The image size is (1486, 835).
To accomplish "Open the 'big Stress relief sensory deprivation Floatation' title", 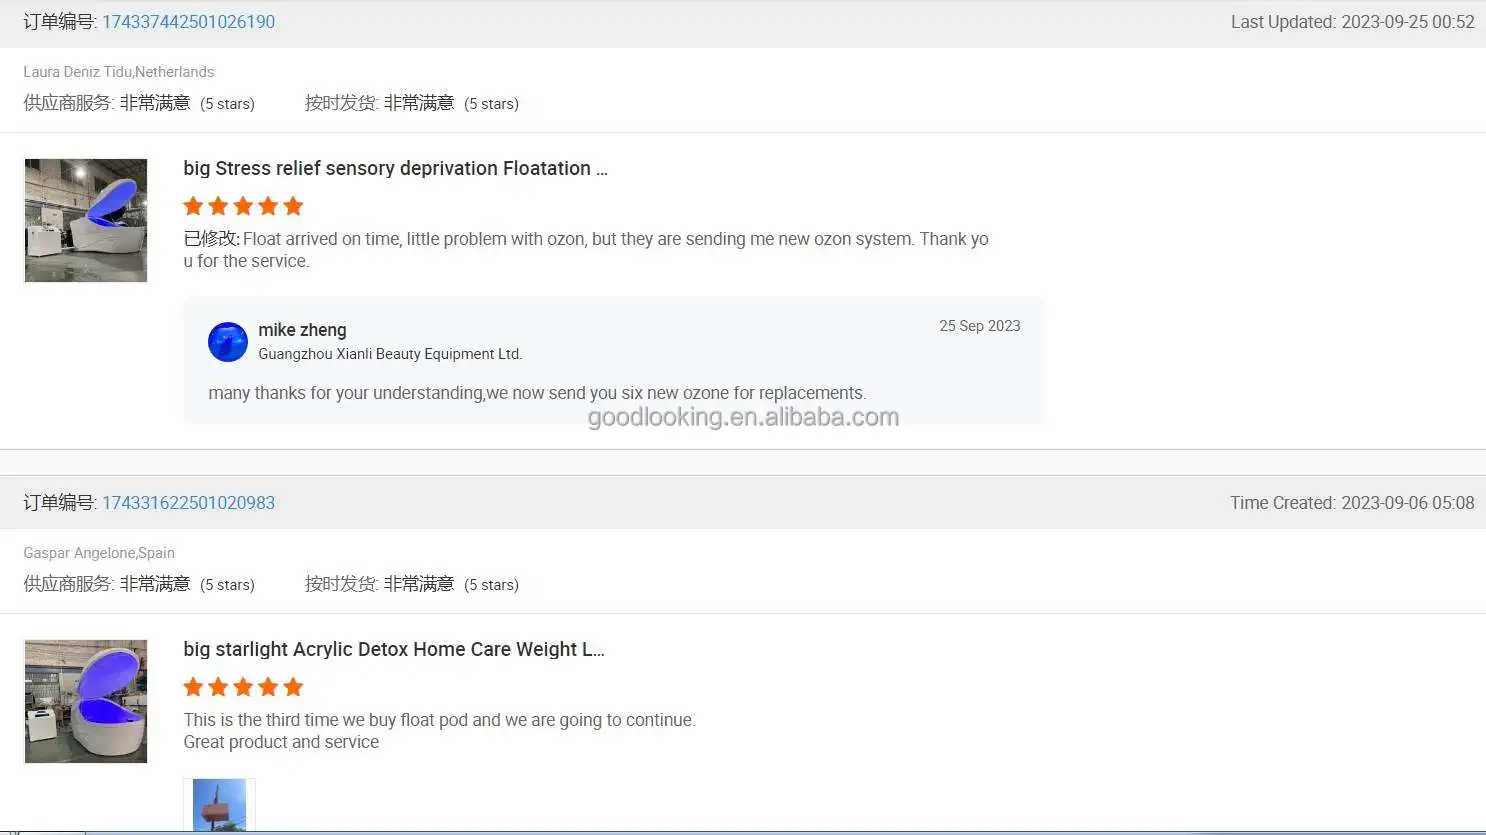I will (x=395, y=169).
